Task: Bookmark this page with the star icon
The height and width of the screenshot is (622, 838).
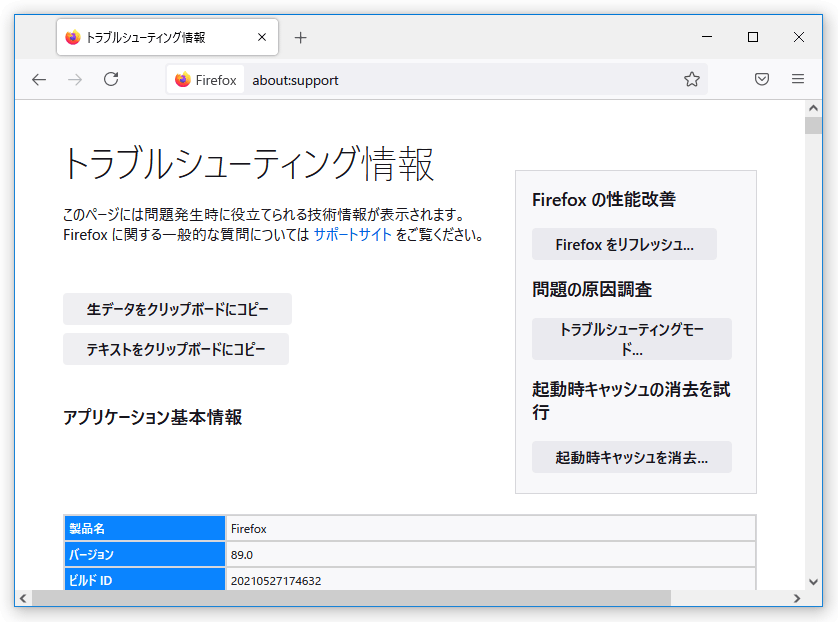Action: coord(692,80)
